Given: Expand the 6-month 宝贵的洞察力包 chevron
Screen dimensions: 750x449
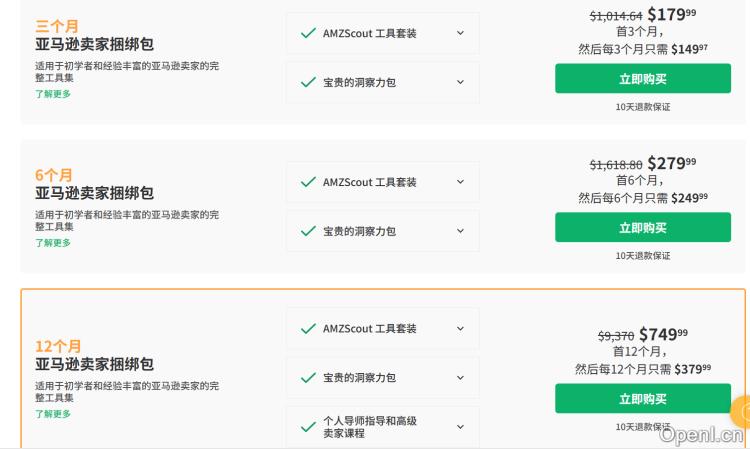Looking at the screenshot, I should click(460, 231).
